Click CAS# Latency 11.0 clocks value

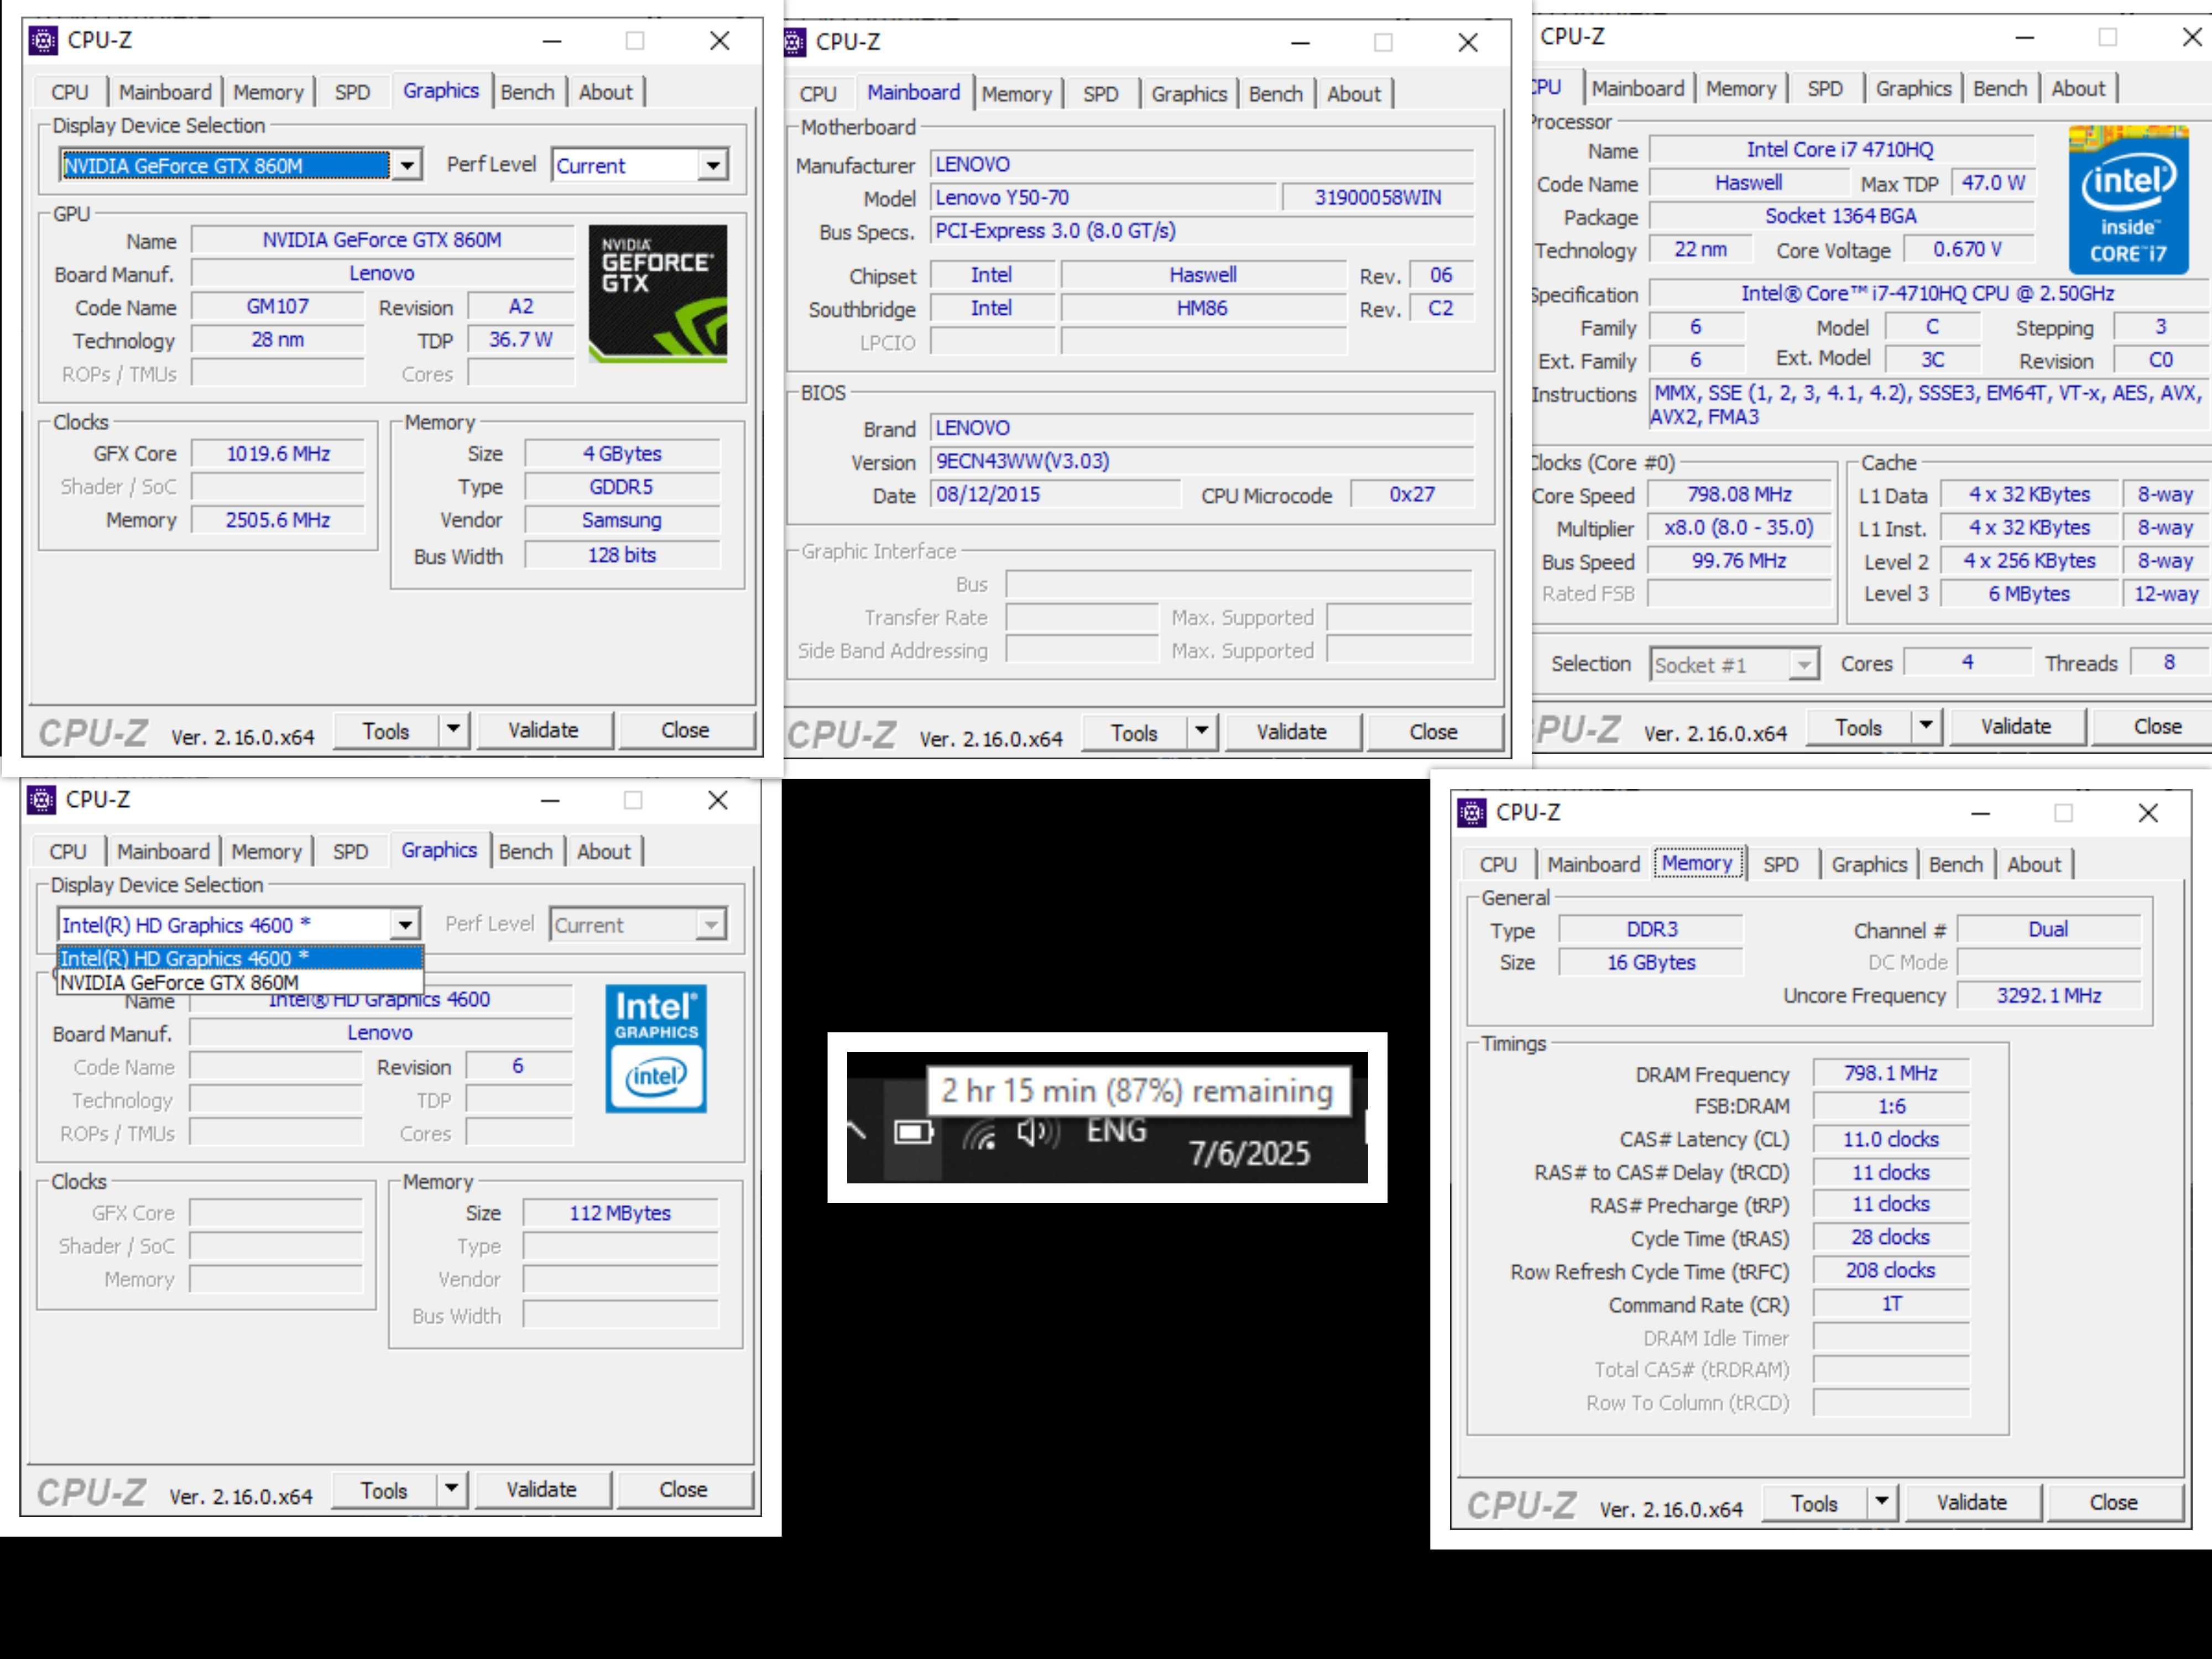point(1890,1139)
